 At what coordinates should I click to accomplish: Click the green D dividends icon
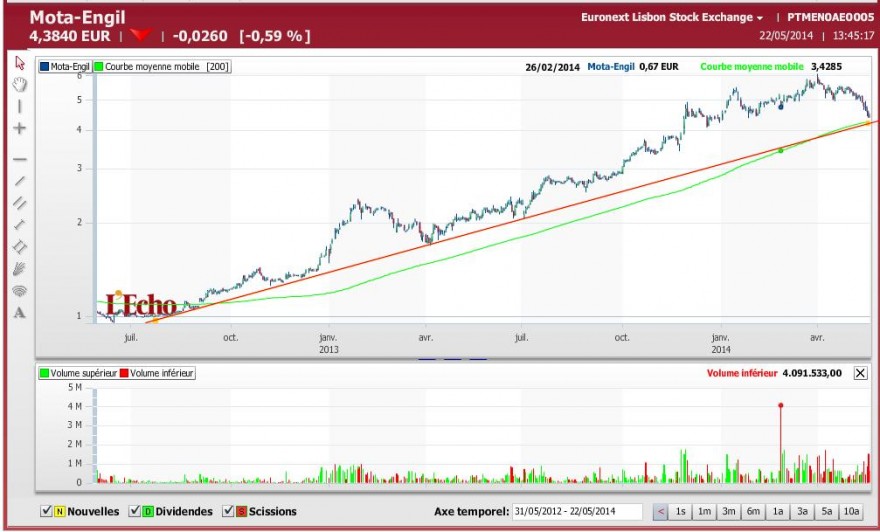[148, 511]
